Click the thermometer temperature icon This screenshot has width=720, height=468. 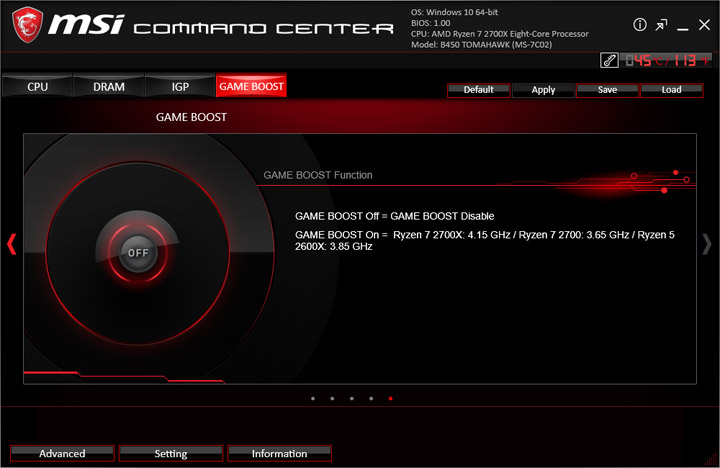[x=609, y=60]
